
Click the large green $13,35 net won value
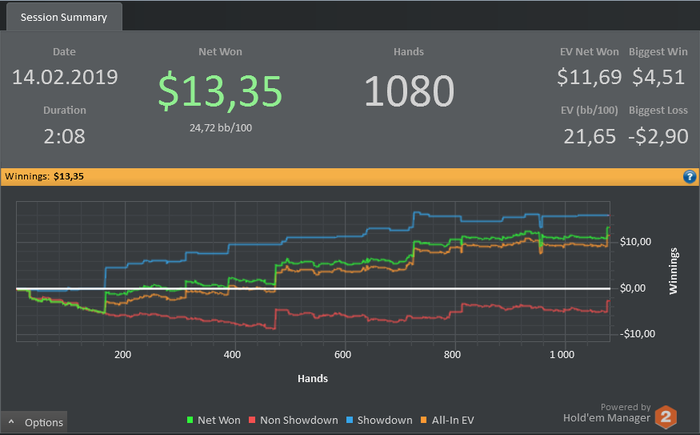(x=220, y=92)
